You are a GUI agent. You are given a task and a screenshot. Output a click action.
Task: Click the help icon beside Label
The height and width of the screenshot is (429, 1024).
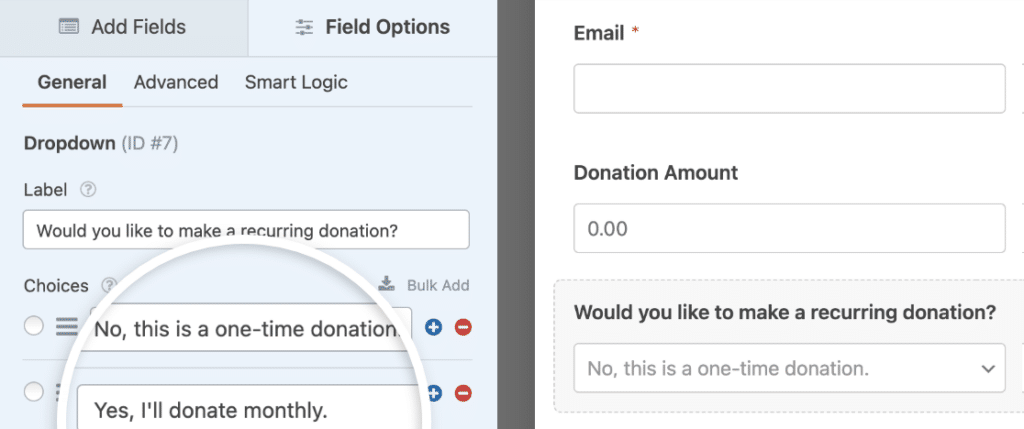tap(88, 189)
